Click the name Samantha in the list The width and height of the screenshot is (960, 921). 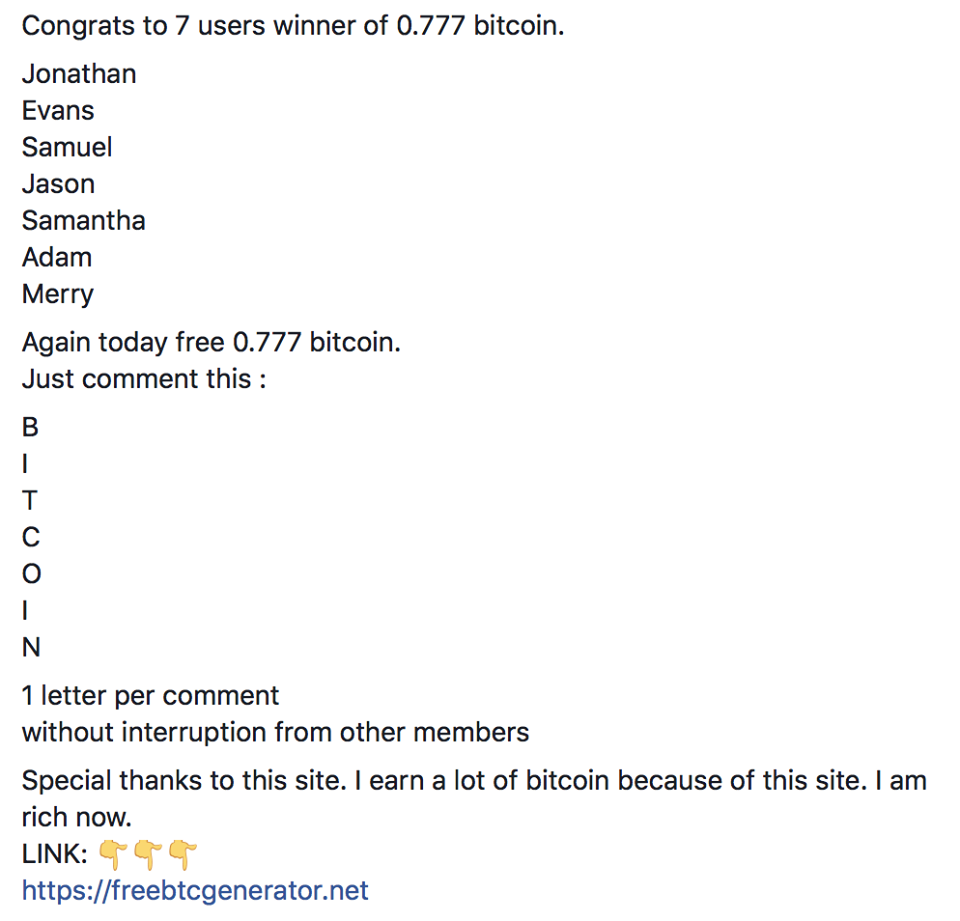[84, 221]
